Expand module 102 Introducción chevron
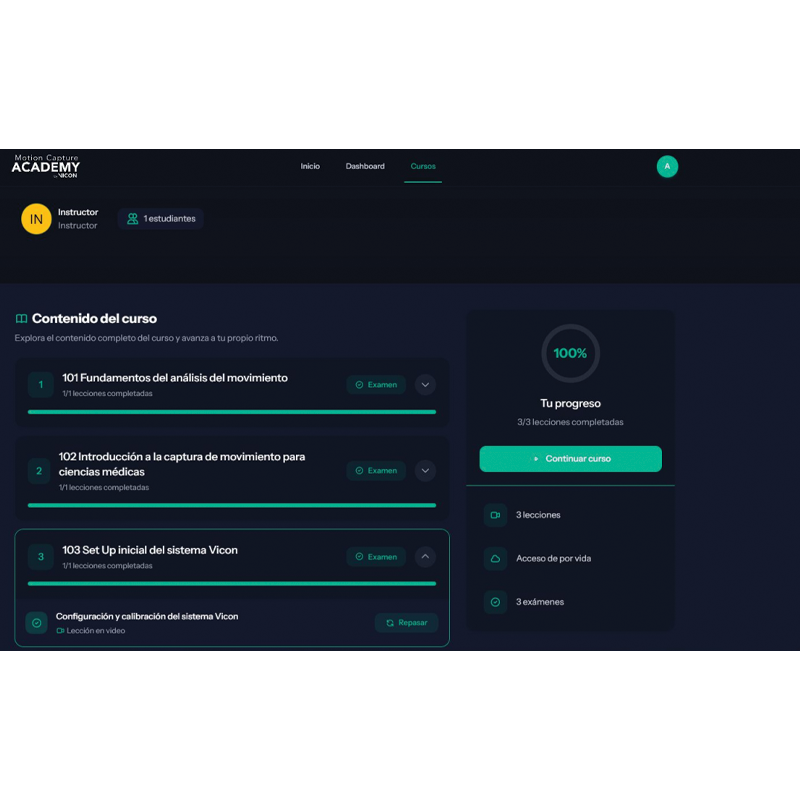The height and width of the screenshot is (800, 800). tap(425, 470)
